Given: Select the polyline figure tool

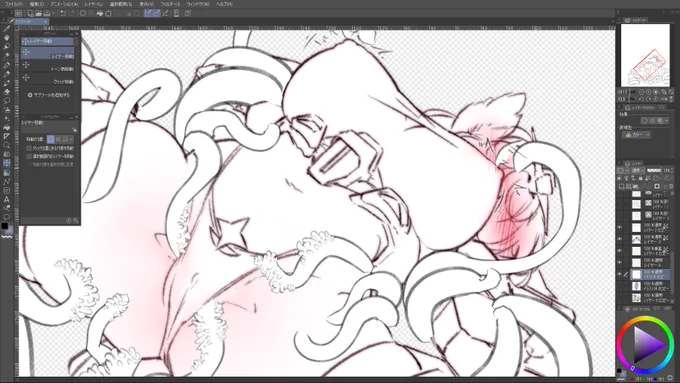Looking at the screenshot, I should pyautogui.click(x=7, y=181).
